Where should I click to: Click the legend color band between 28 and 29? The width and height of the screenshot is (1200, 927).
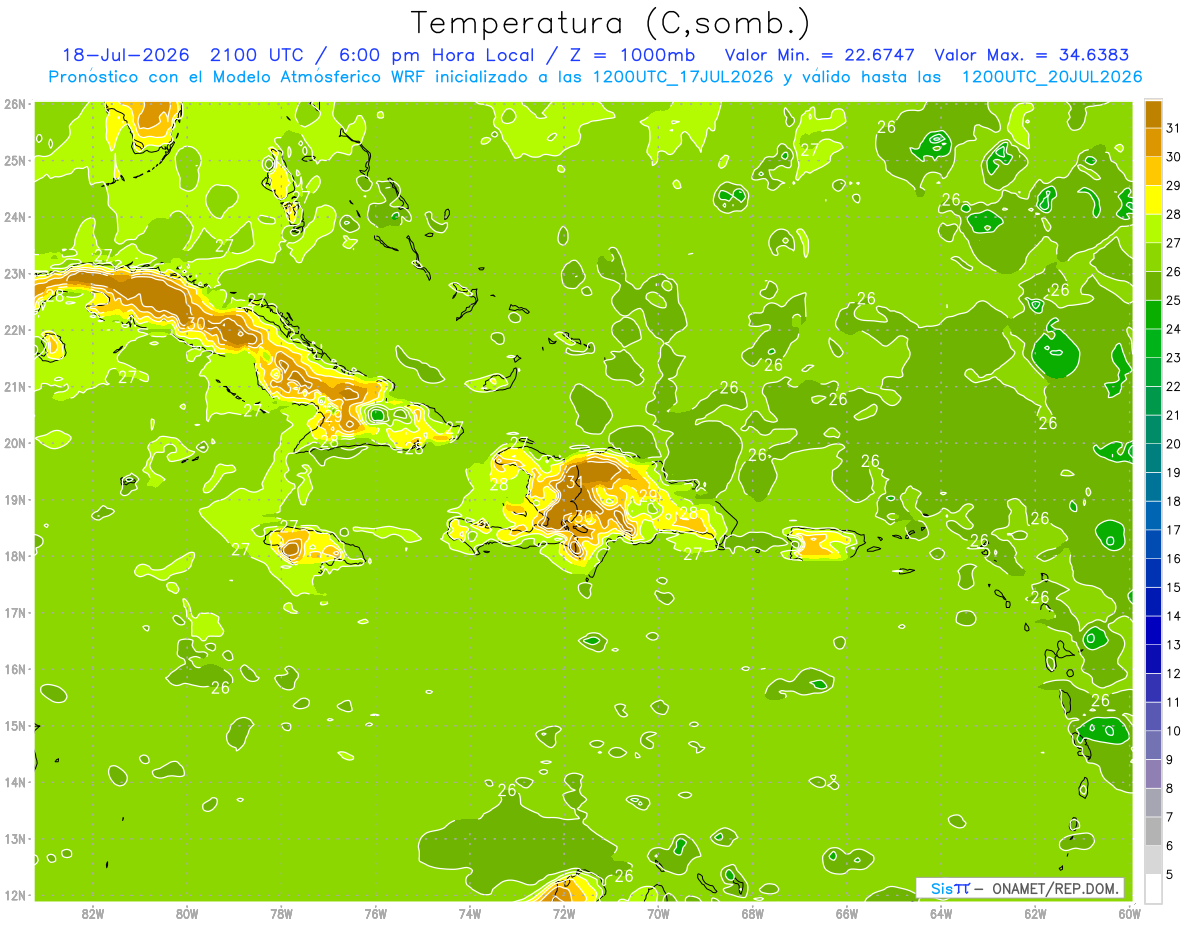(1153, 199)
